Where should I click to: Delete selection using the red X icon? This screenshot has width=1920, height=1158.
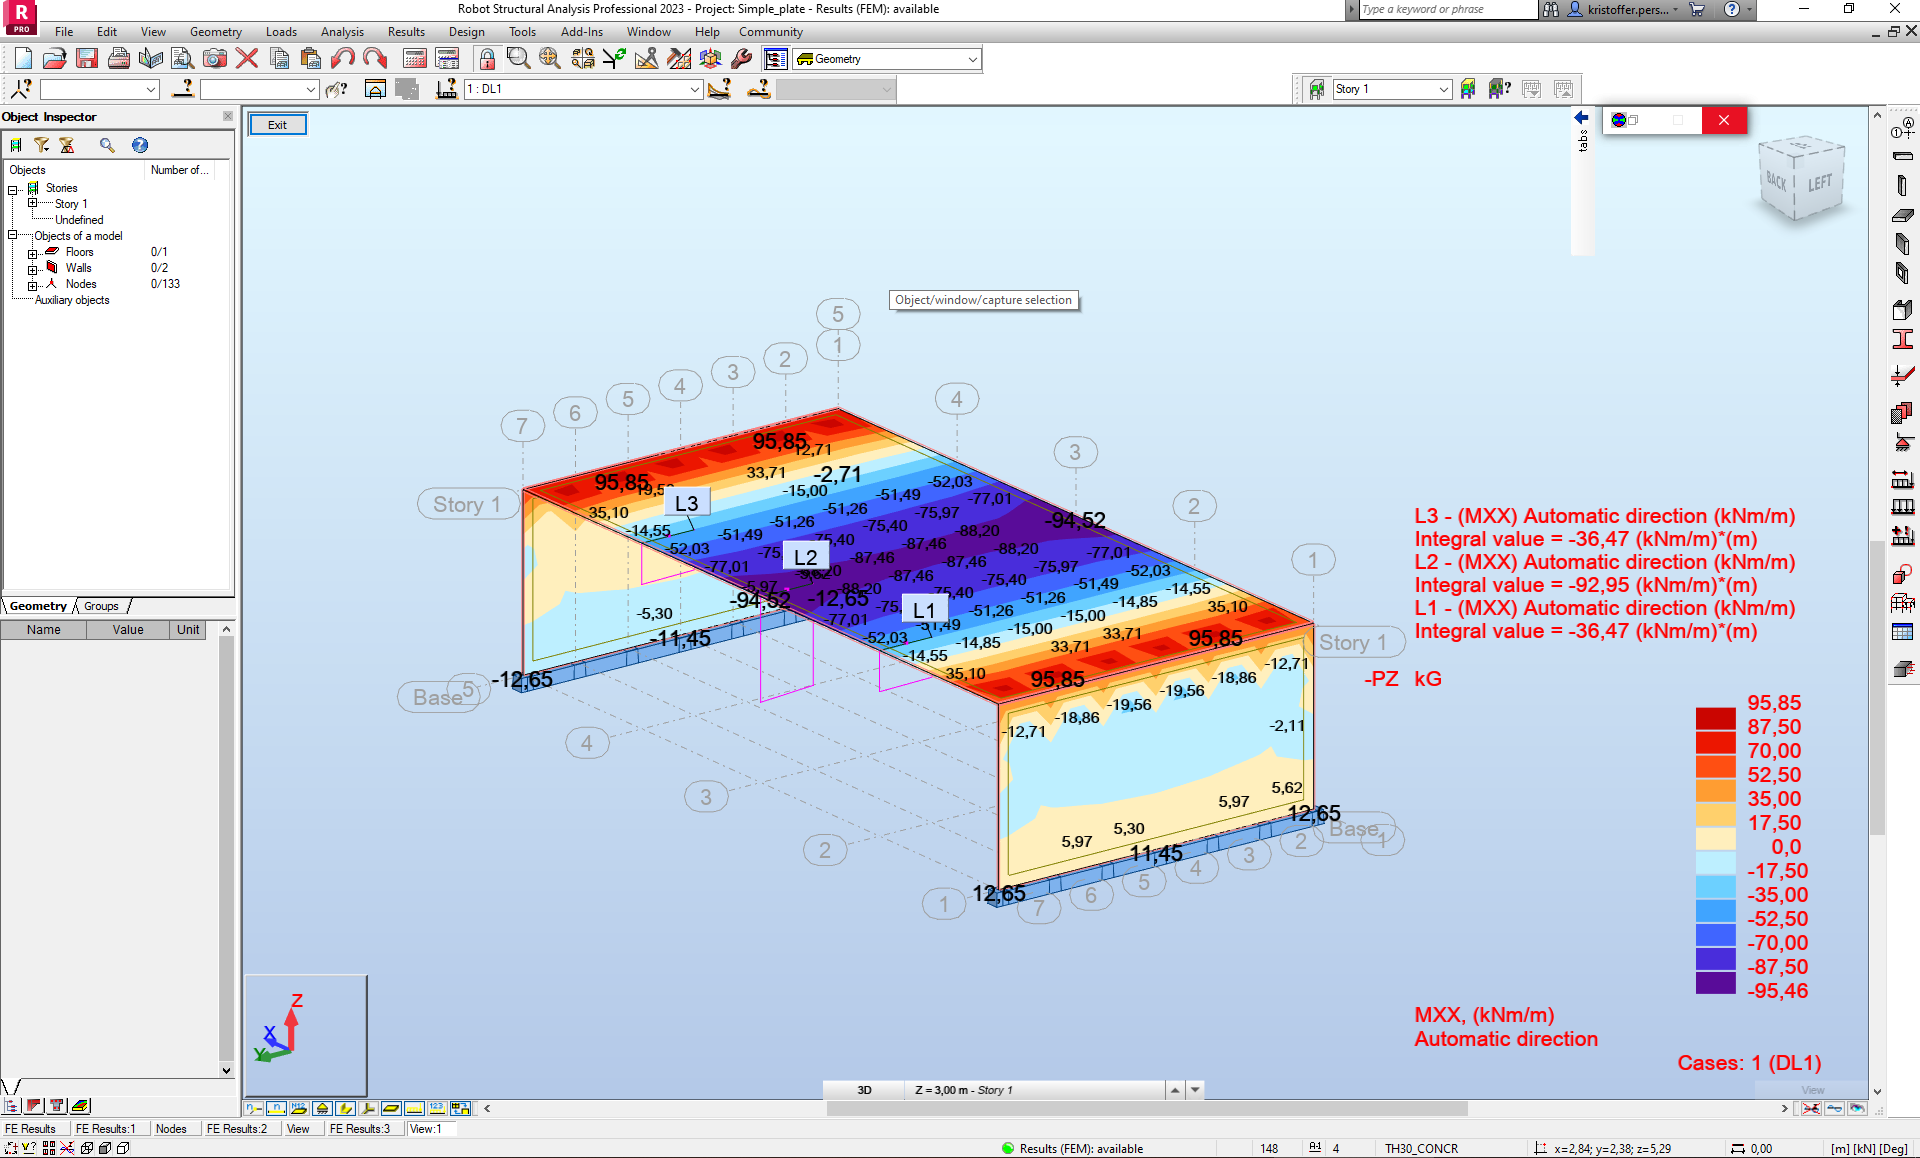(246, 58)
